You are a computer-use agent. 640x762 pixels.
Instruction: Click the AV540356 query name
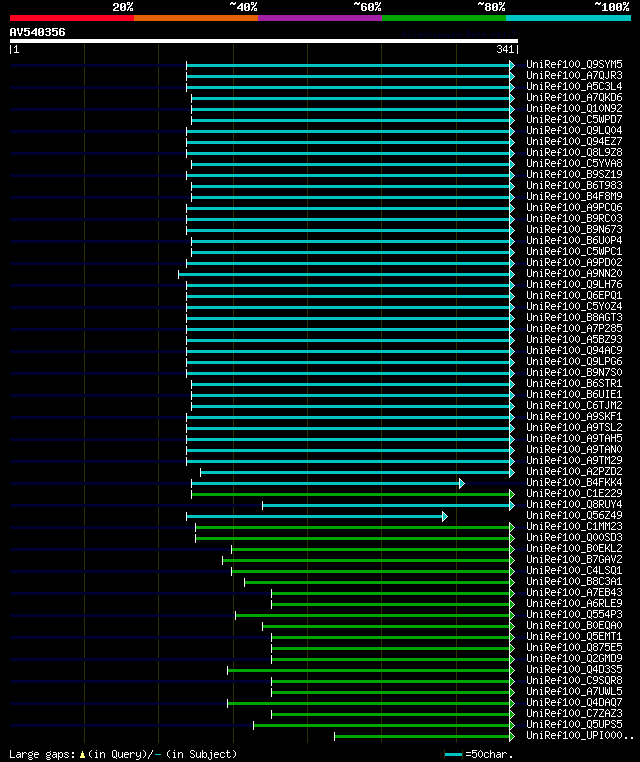coord(37,32)
